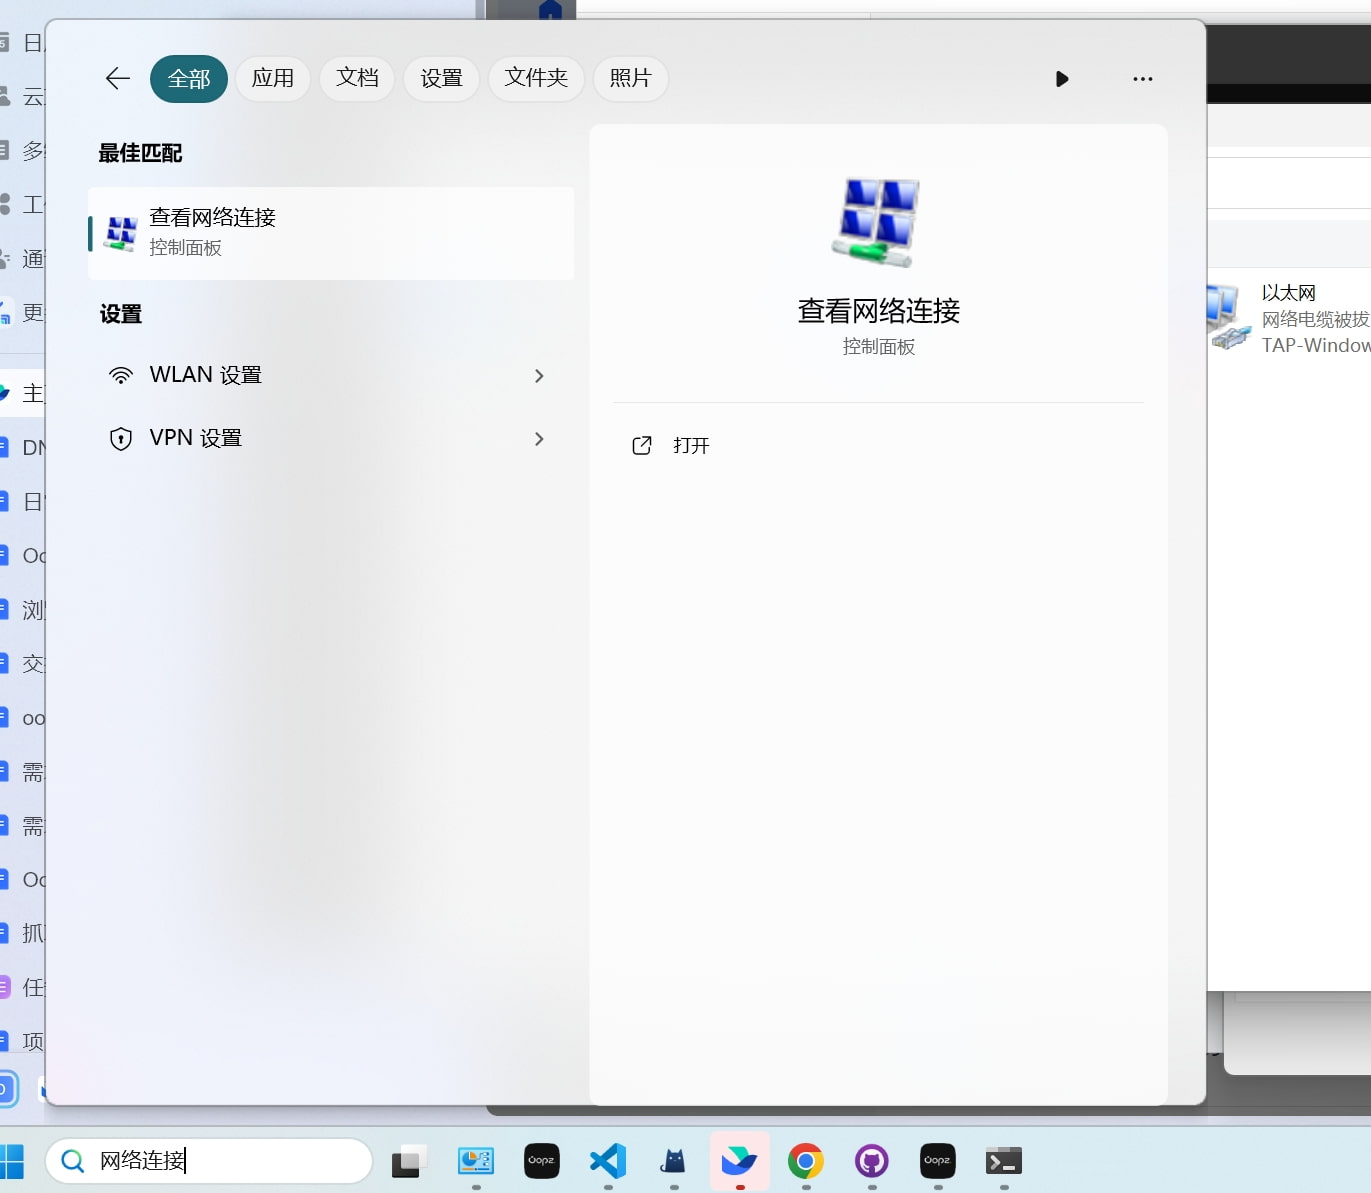1371x1193 pixels.
Task: Open Visual Studio Code from taskbar
Action: point(608,1161)
